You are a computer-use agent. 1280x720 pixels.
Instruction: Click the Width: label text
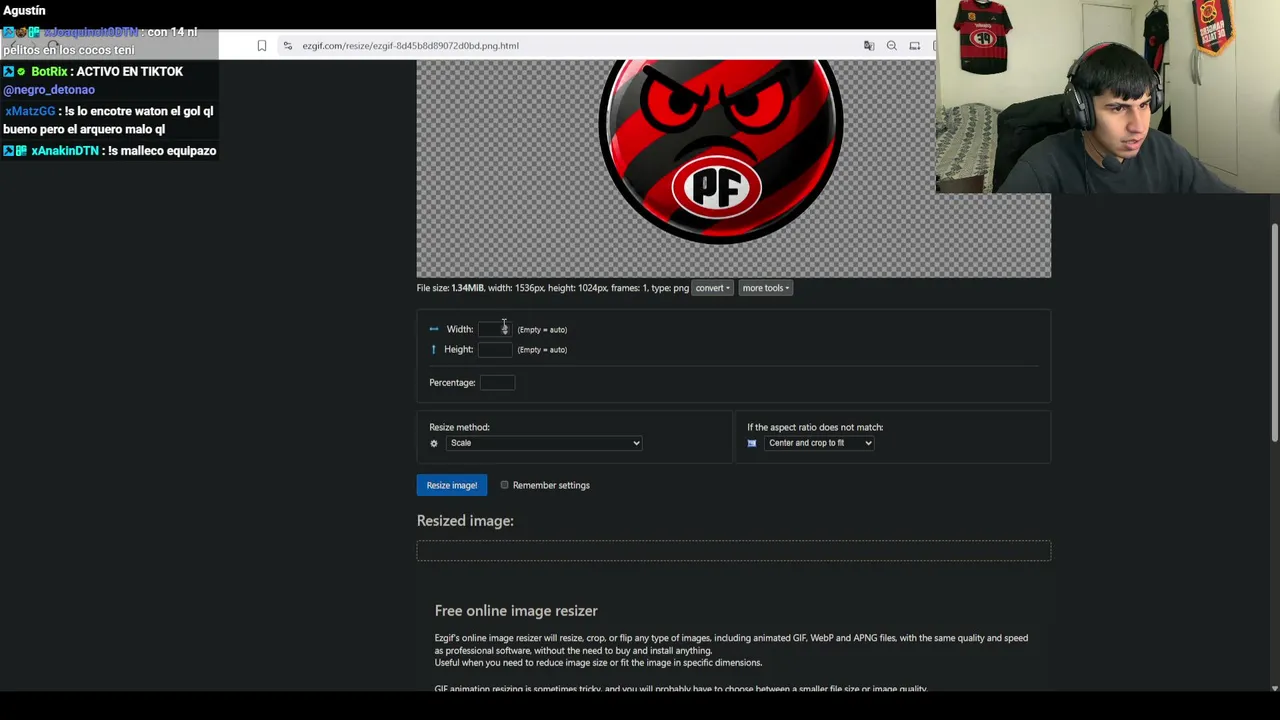tap(460, 329)
